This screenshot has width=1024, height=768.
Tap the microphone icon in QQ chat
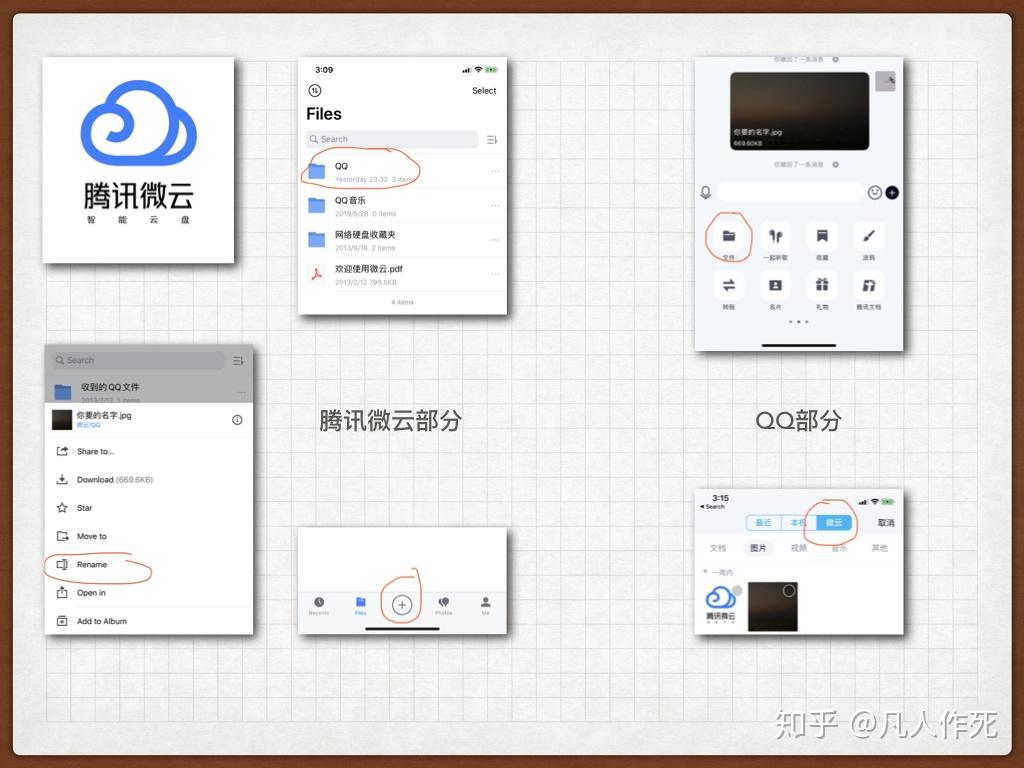click(706, 193)
